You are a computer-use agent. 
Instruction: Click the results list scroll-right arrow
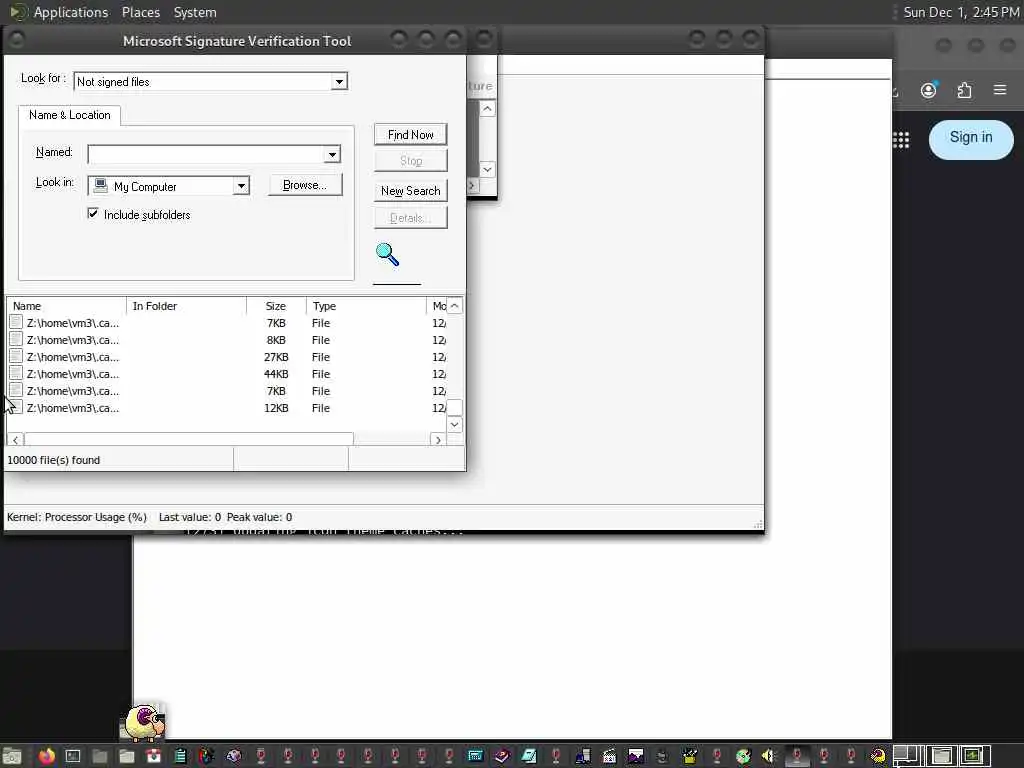[438, 440]
